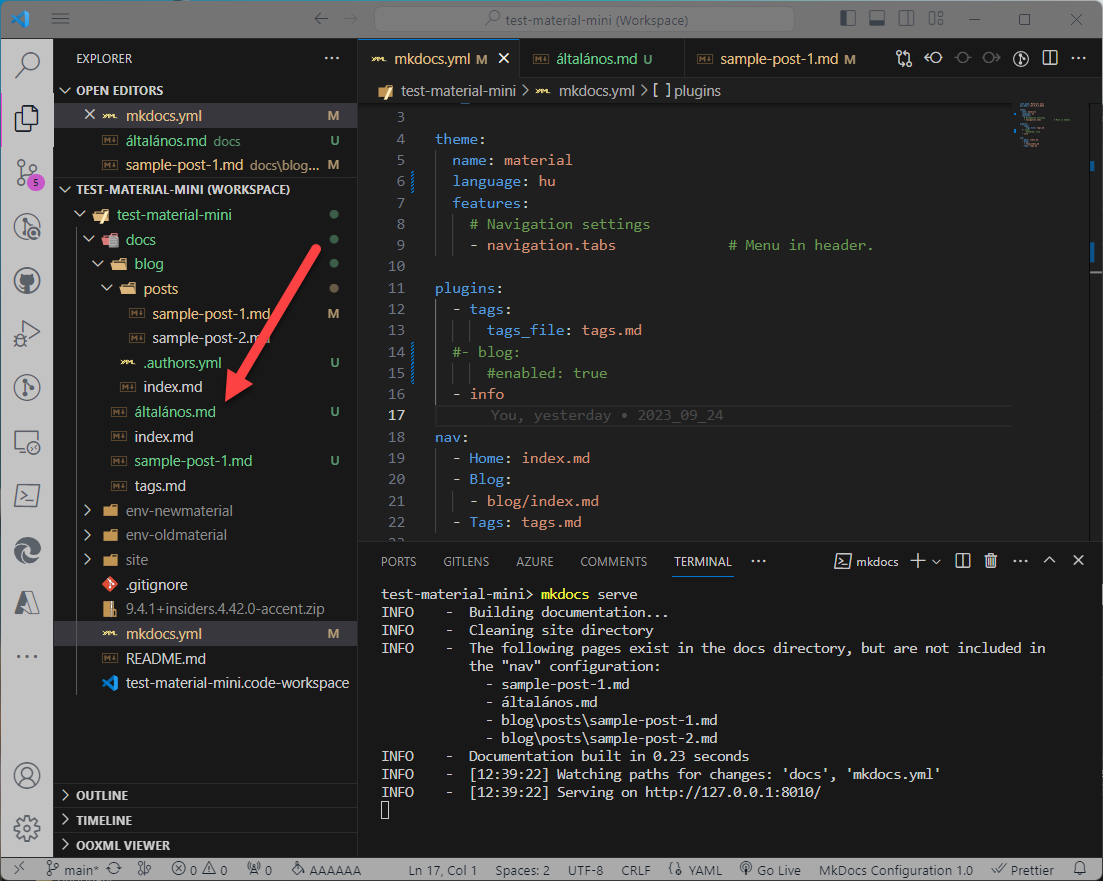
Task: Open the Remote Explorer icon
Action: (27, 441)
